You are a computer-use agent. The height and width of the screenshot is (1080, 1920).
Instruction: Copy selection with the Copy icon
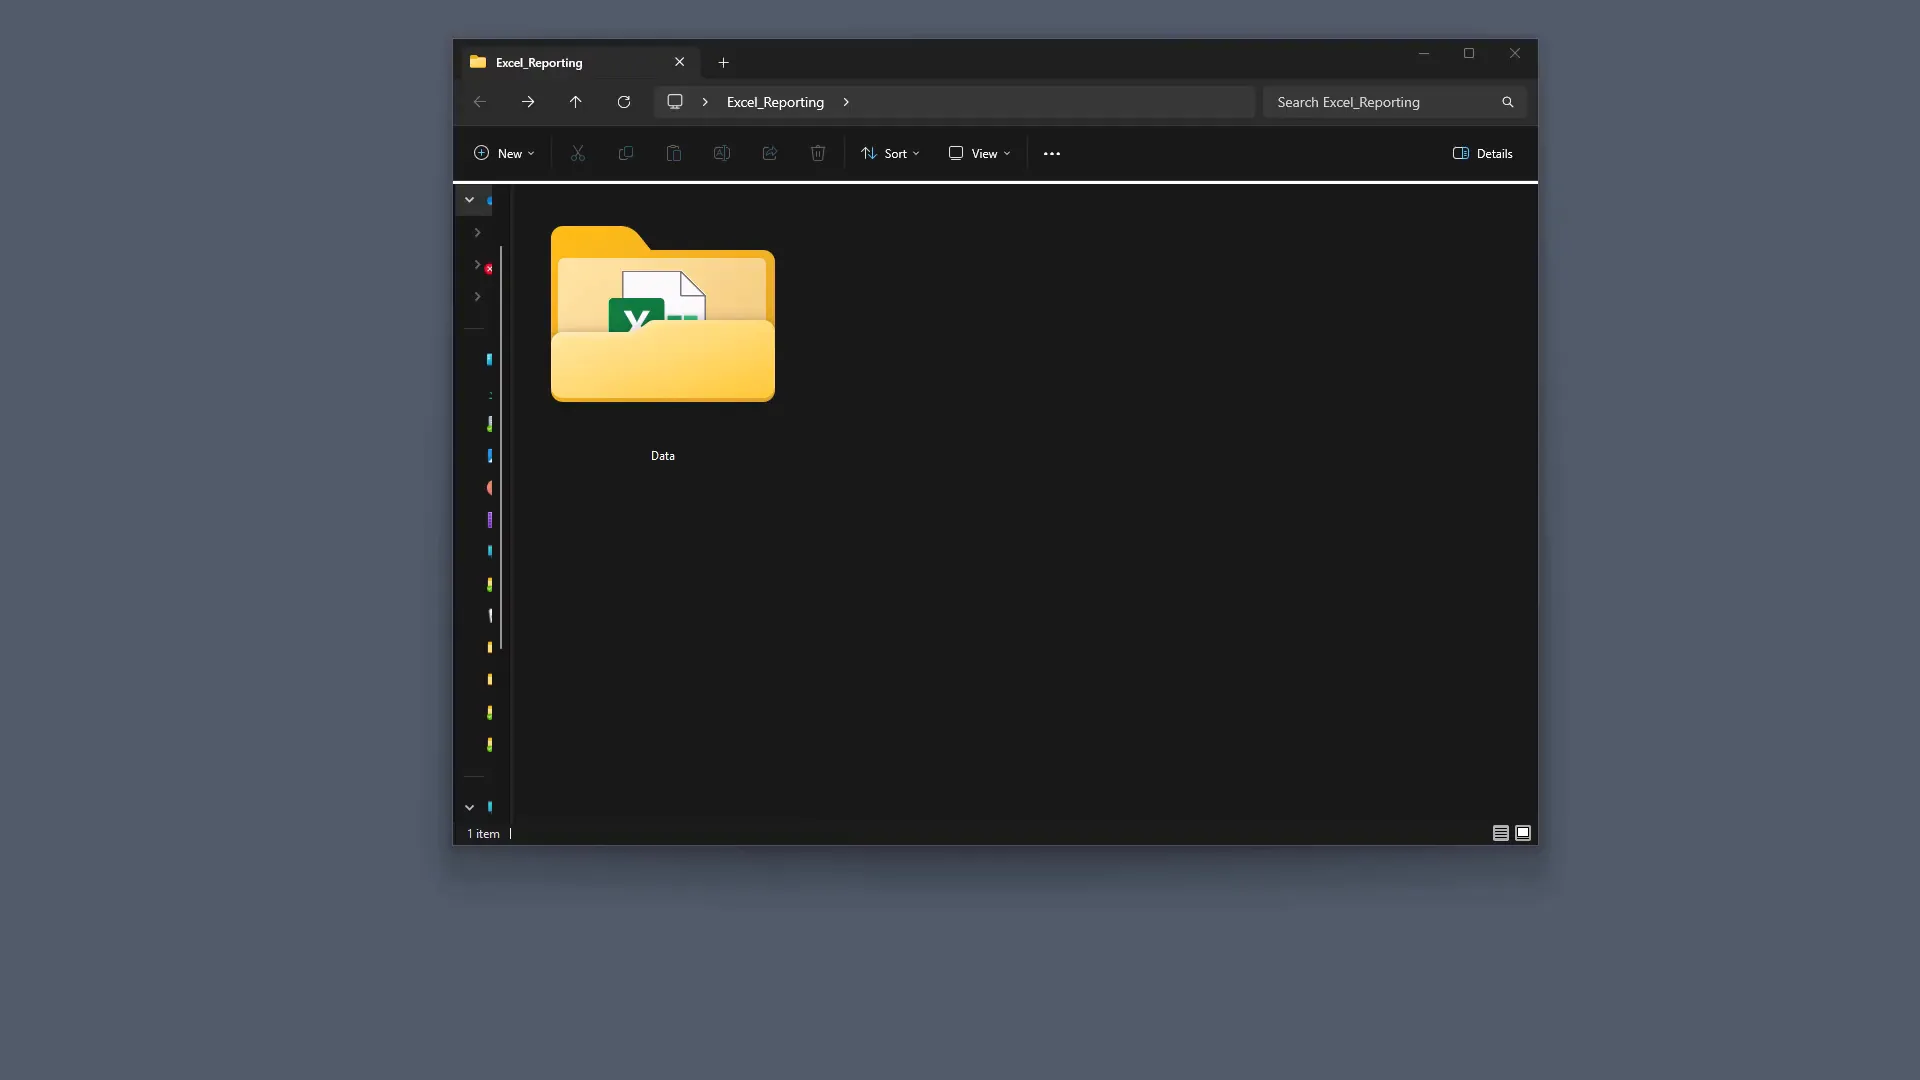(626, 153)
